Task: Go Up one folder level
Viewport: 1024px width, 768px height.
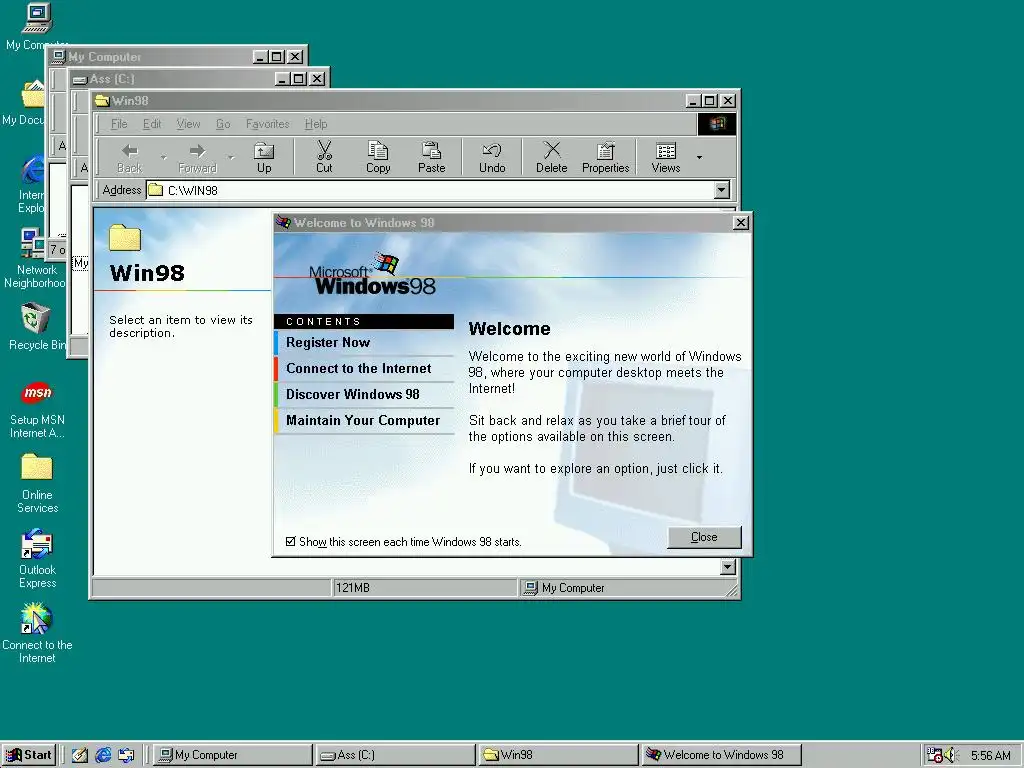Action: tap(264, 157)
